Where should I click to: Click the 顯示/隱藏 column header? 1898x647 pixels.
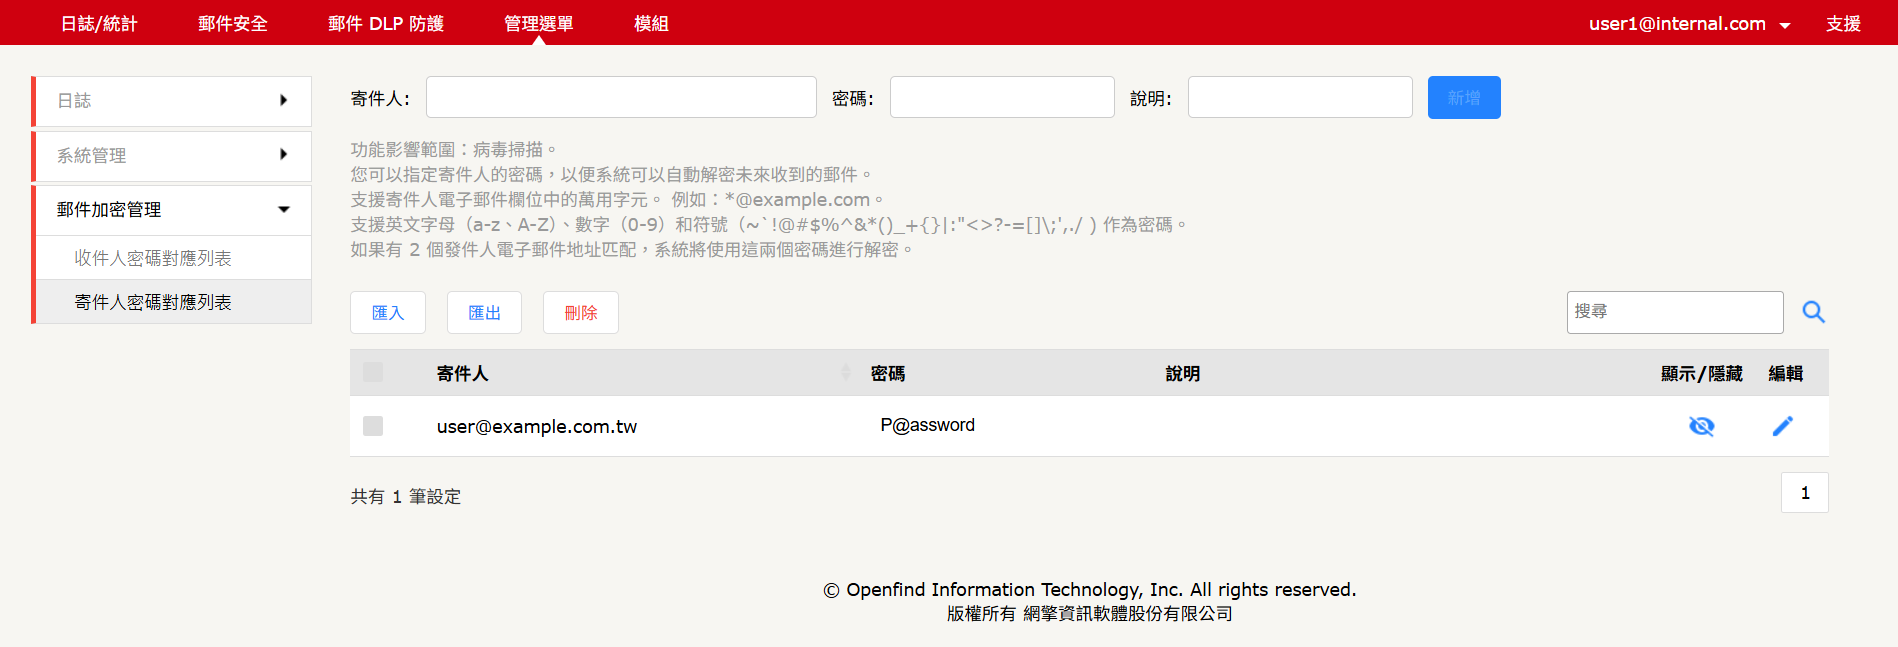tap(1701, 373)
